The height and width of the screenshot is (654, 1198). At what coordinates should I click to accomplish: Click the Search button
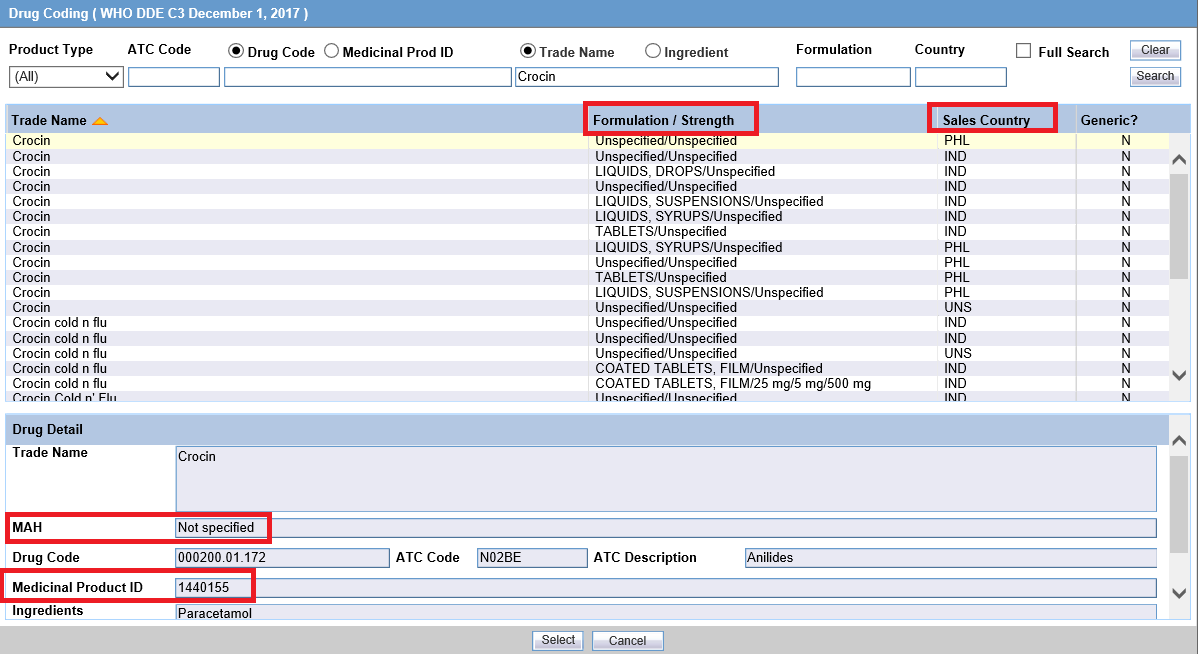pyautogui.click(x=1155, y=76)
